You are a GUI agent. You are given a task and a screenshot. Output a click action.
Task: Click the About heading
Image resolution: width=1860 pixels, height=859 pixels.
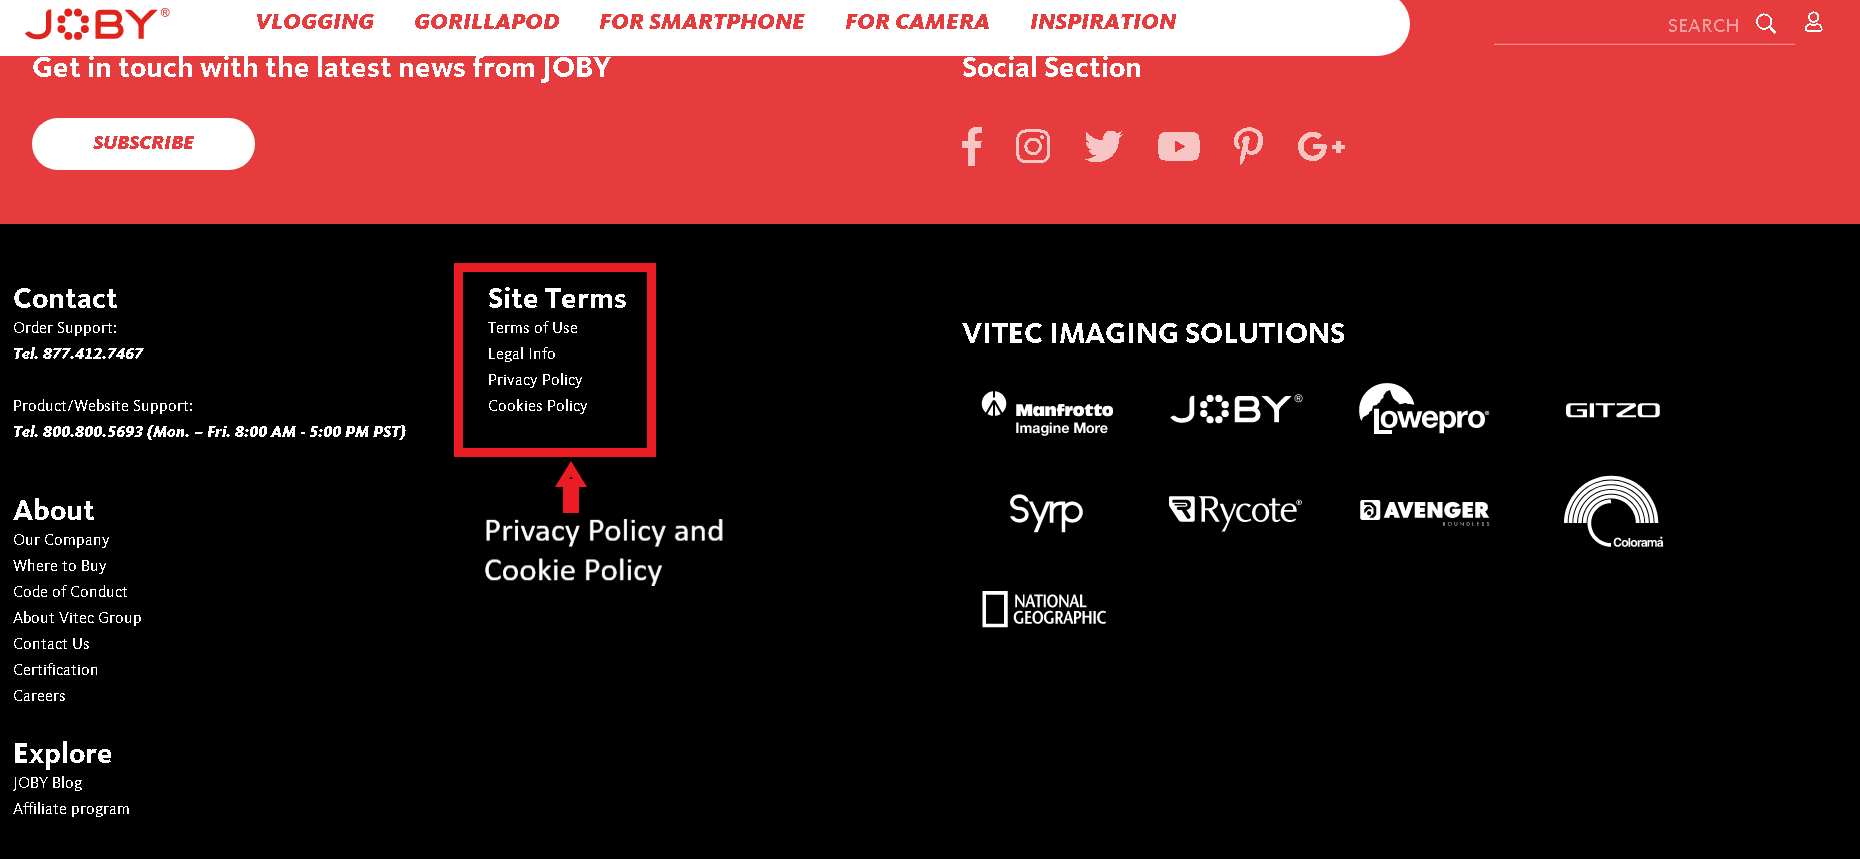click(54, 510)
